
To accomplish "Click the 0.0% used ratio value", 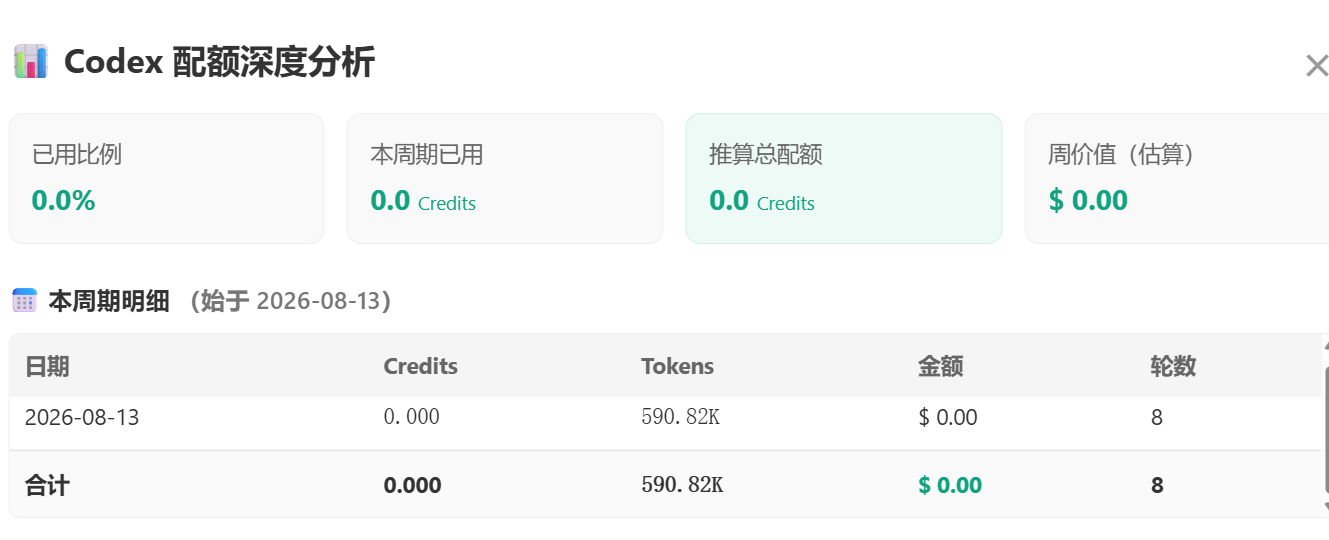I will [x=63, y=201].
